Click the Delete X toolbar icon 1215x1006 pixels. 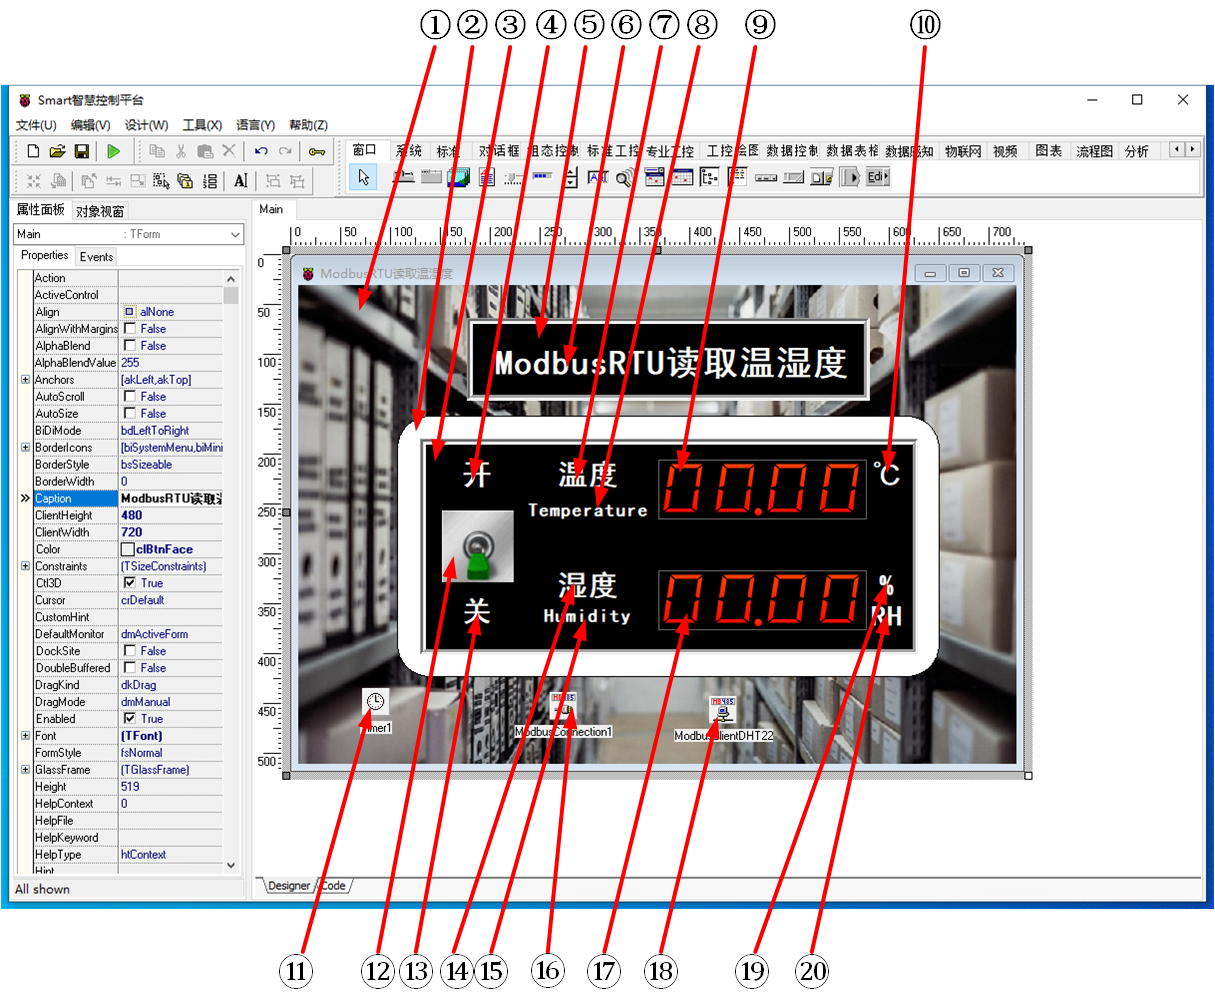click(x=229, y=151)
